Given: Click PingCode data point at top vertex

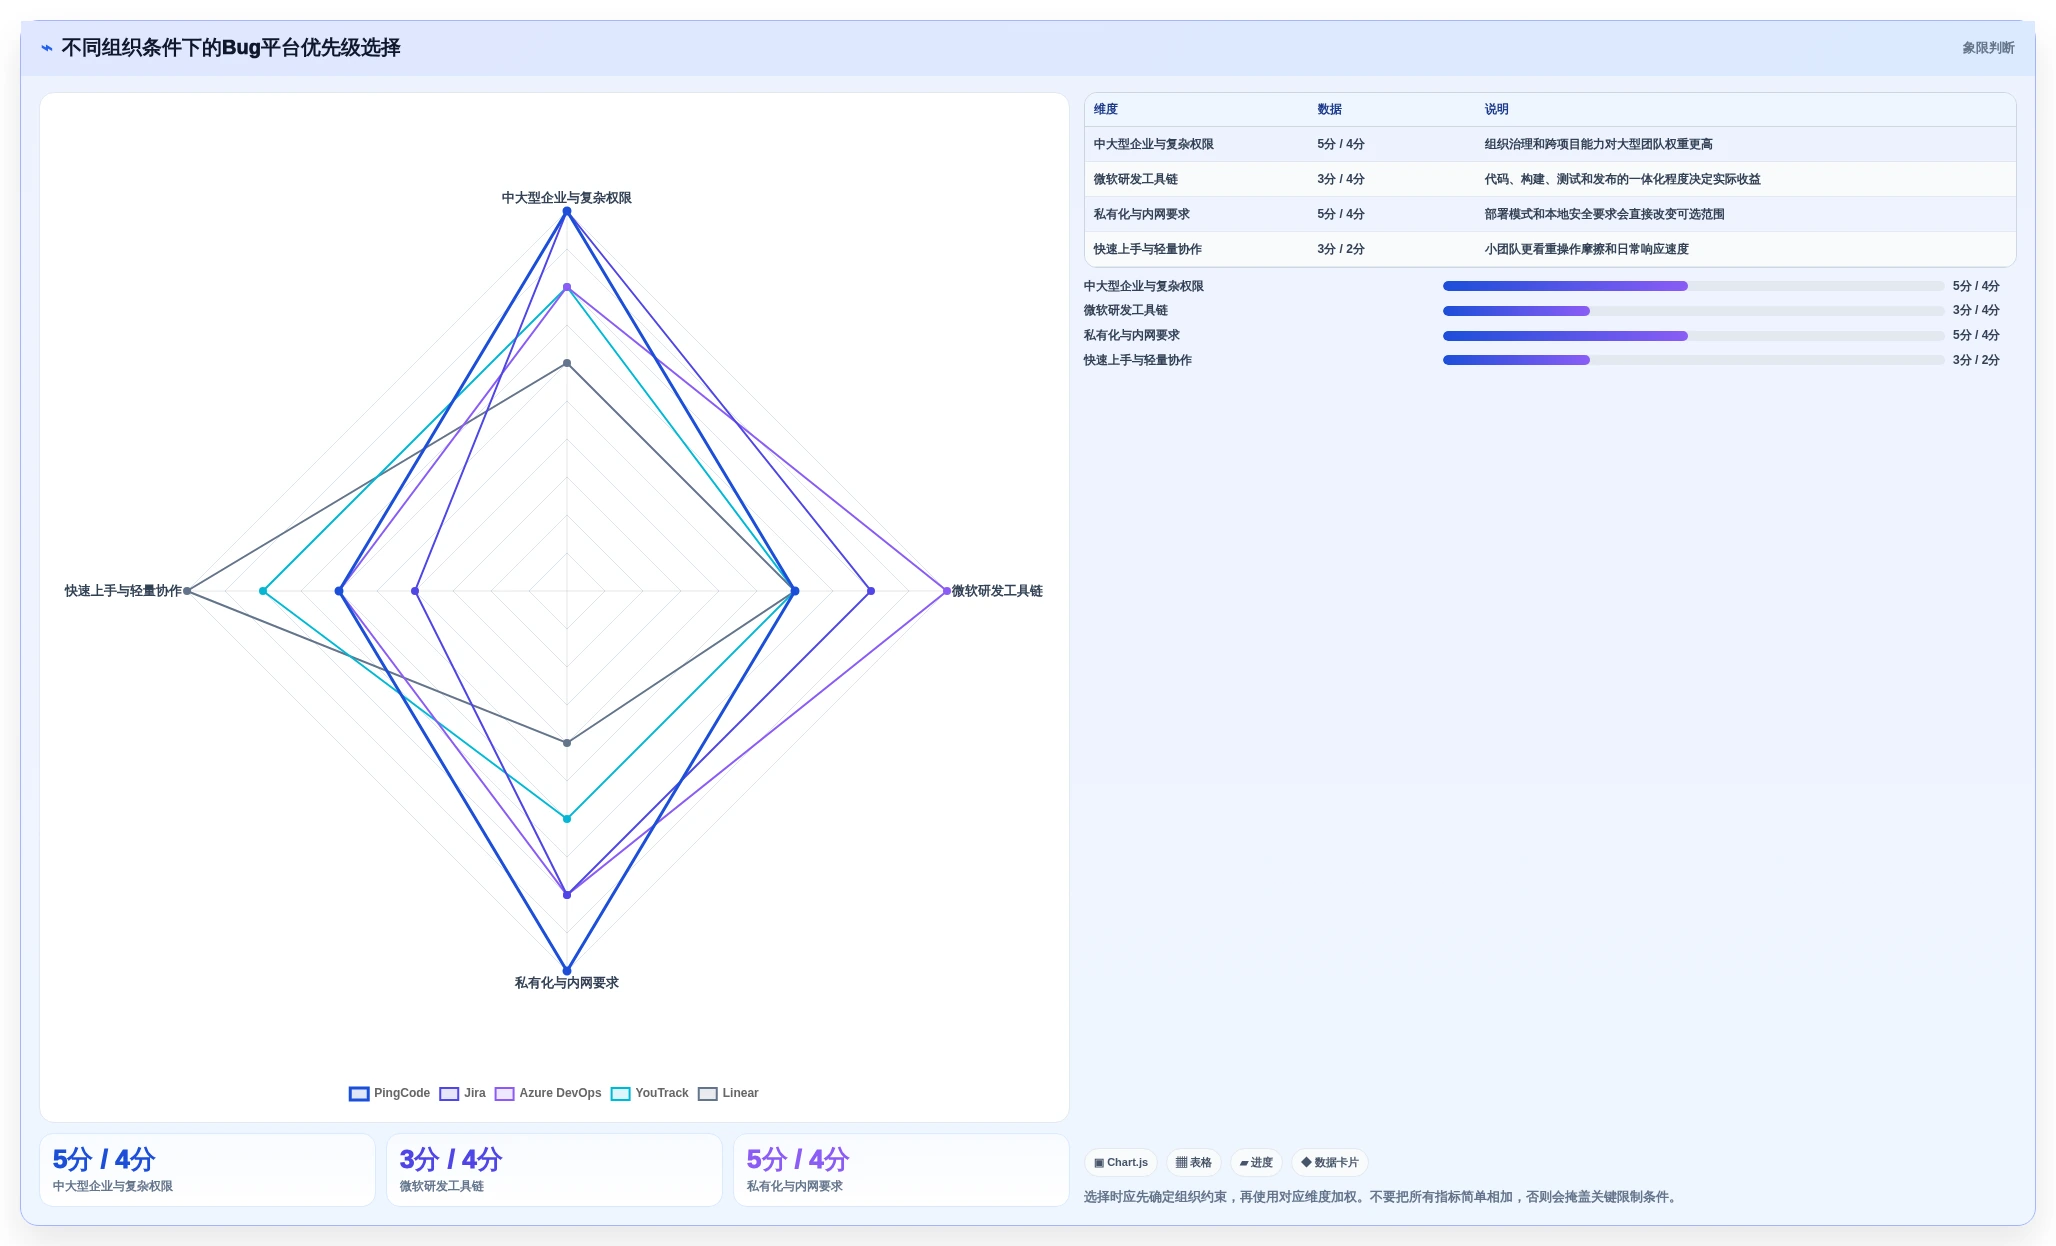Looking at the screenshot, I should click(x=567, y=211).
